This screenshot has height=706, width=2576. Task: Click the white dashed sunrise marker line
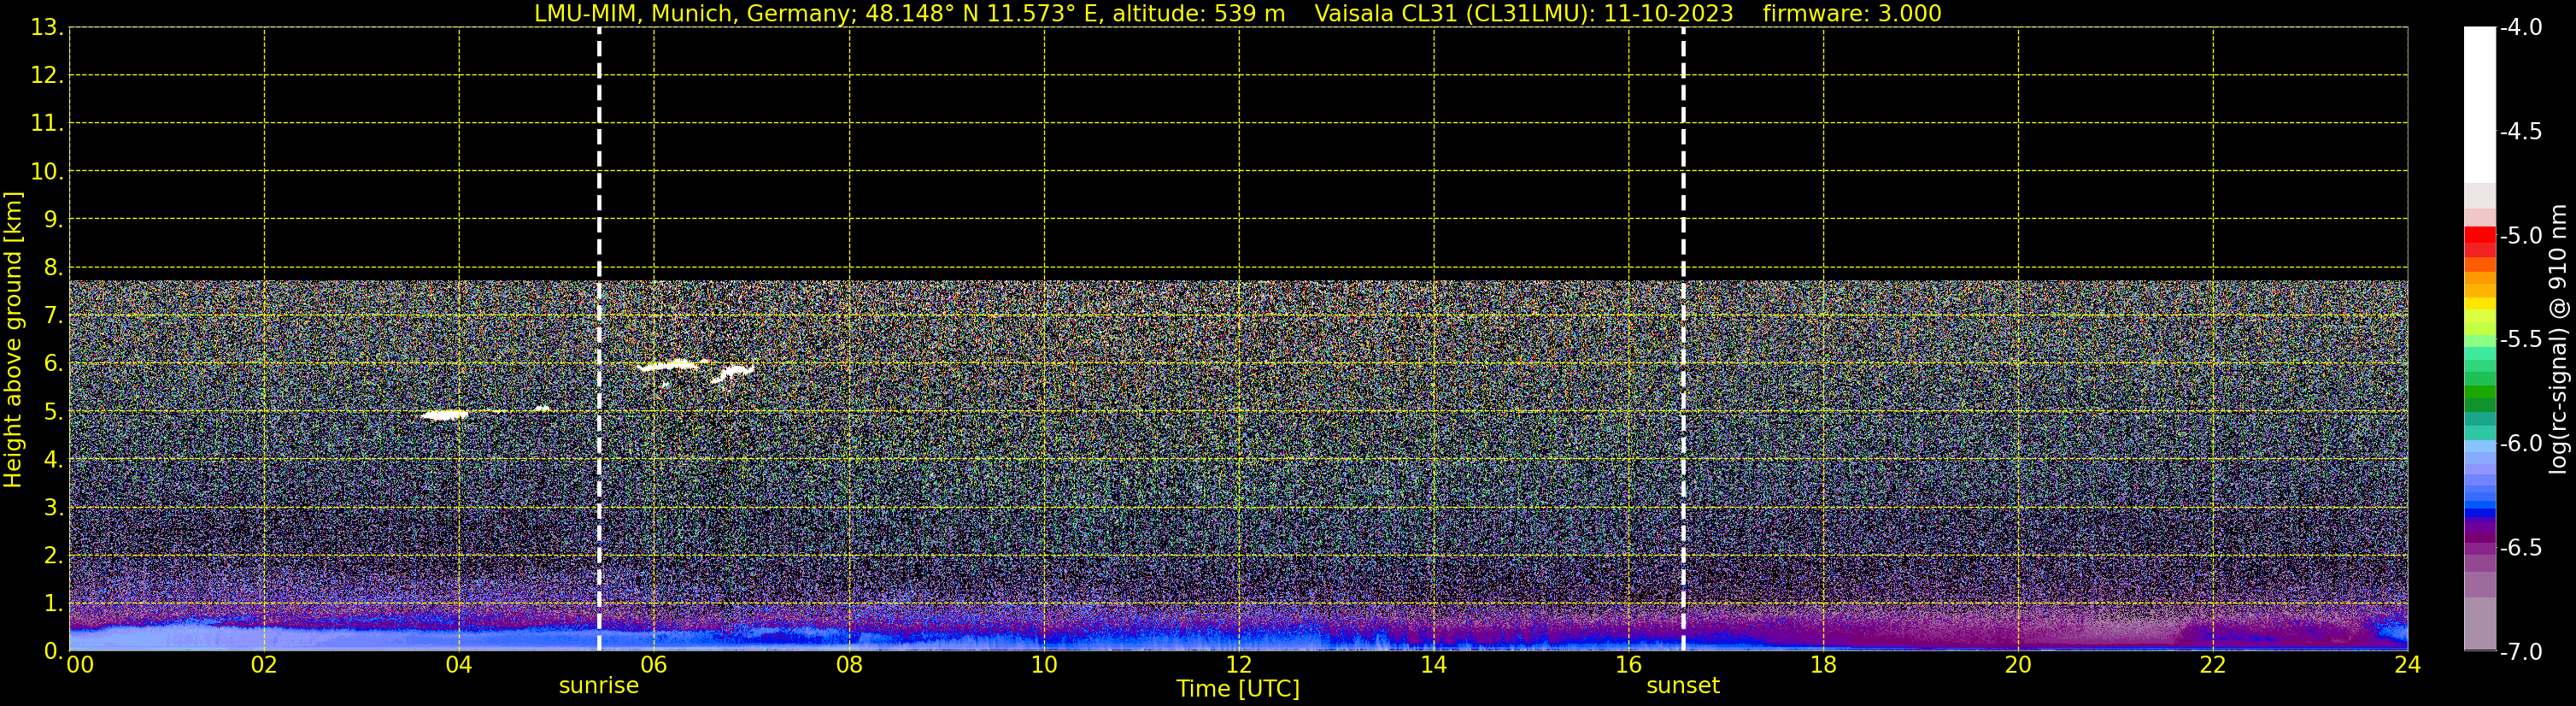[x=599, y=339]
